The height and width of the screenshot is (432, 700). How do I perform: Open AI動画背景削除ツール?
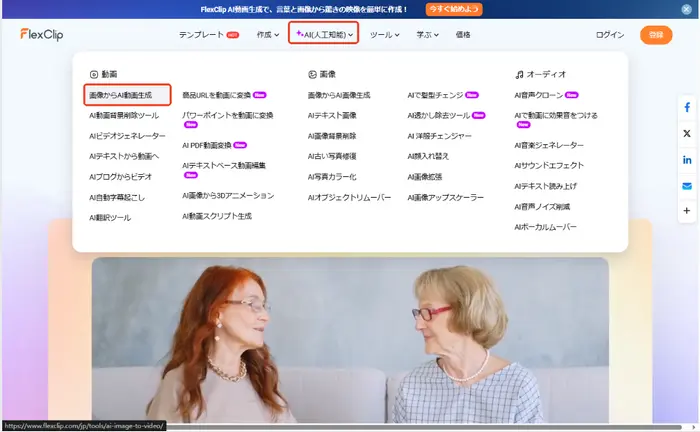pyautogui.click(x=124, y=115)
